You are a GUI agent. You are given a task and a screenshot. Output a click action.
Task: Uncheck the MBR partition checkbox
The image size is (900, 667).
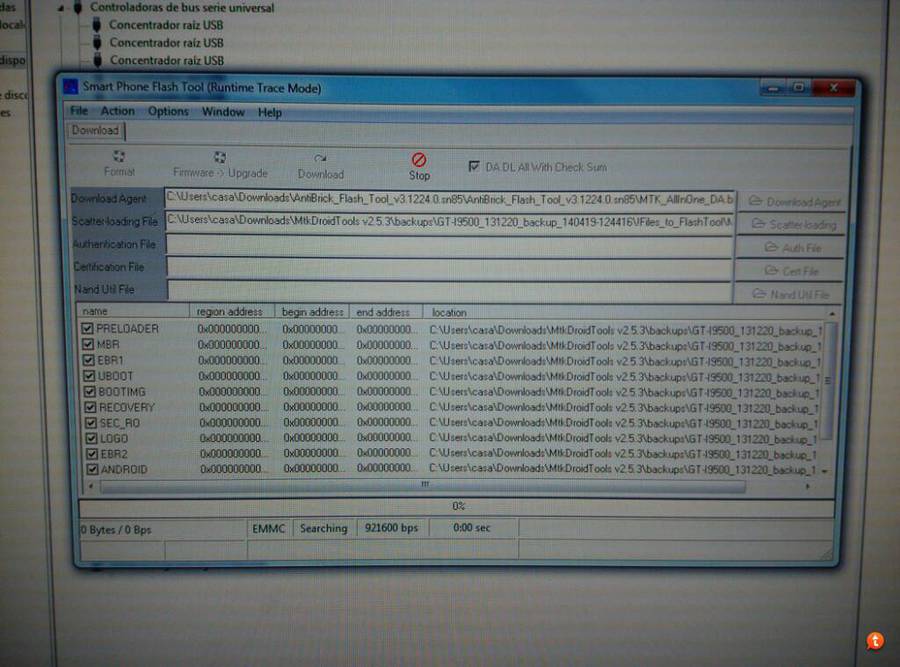(x=88, y=344)
